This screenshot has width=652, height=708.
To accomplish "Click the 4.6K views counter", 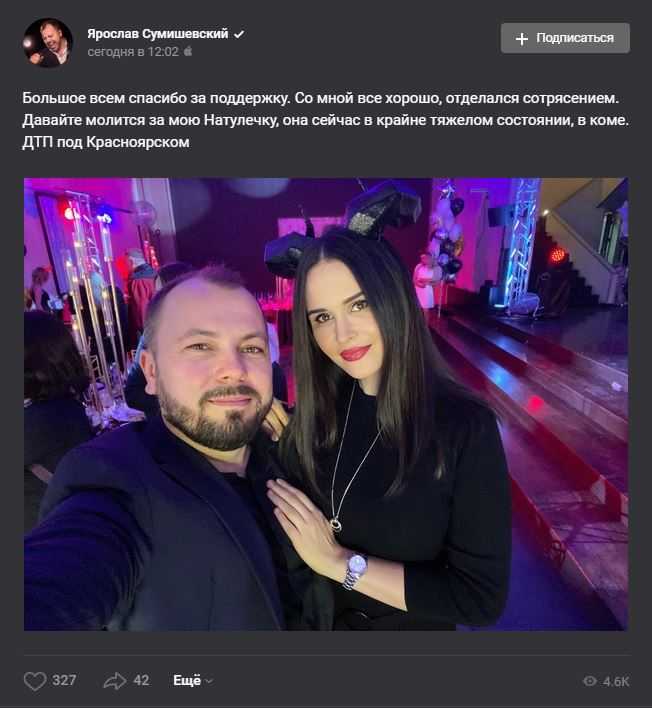I will pos(616,681).
